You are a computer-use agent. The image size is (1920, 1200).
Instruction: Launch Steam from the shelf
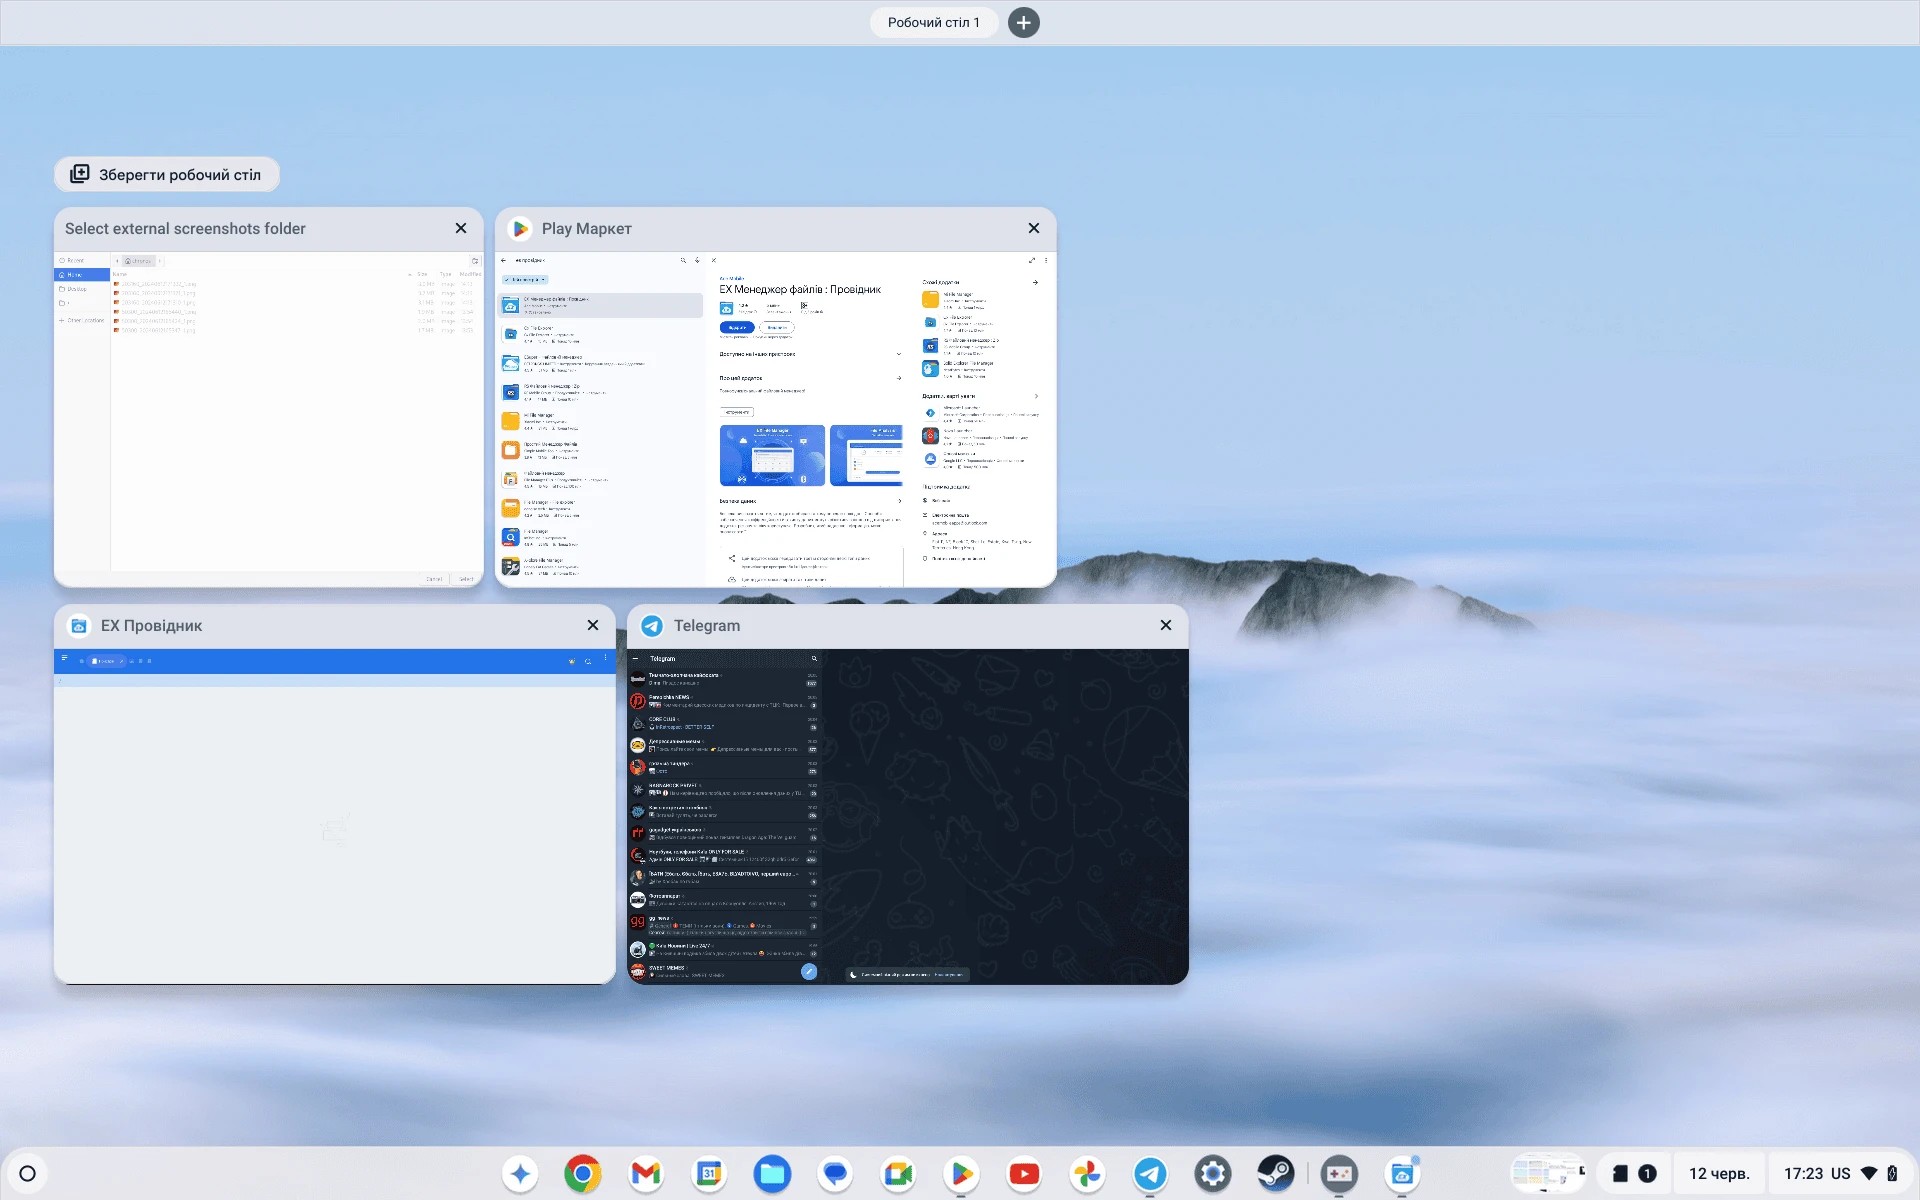[x=1276, y=1173]
